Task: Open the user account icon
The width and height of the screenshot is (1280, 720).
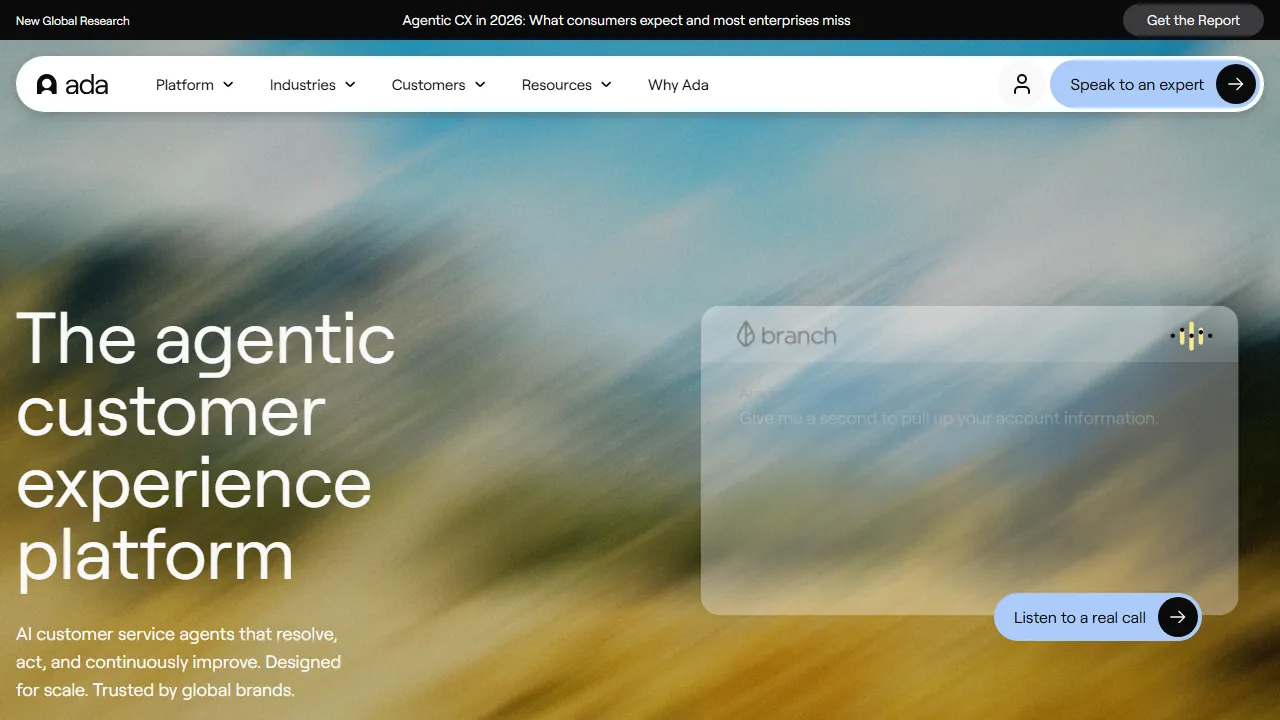Action: 1021,84
